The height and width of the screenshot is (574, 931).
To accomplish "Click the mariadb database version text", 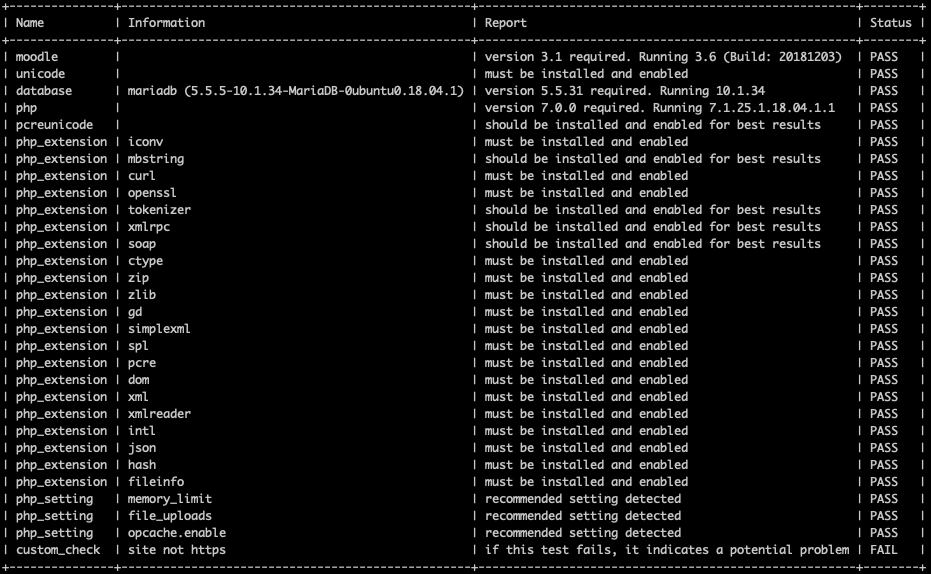I will tap(295, 91).
